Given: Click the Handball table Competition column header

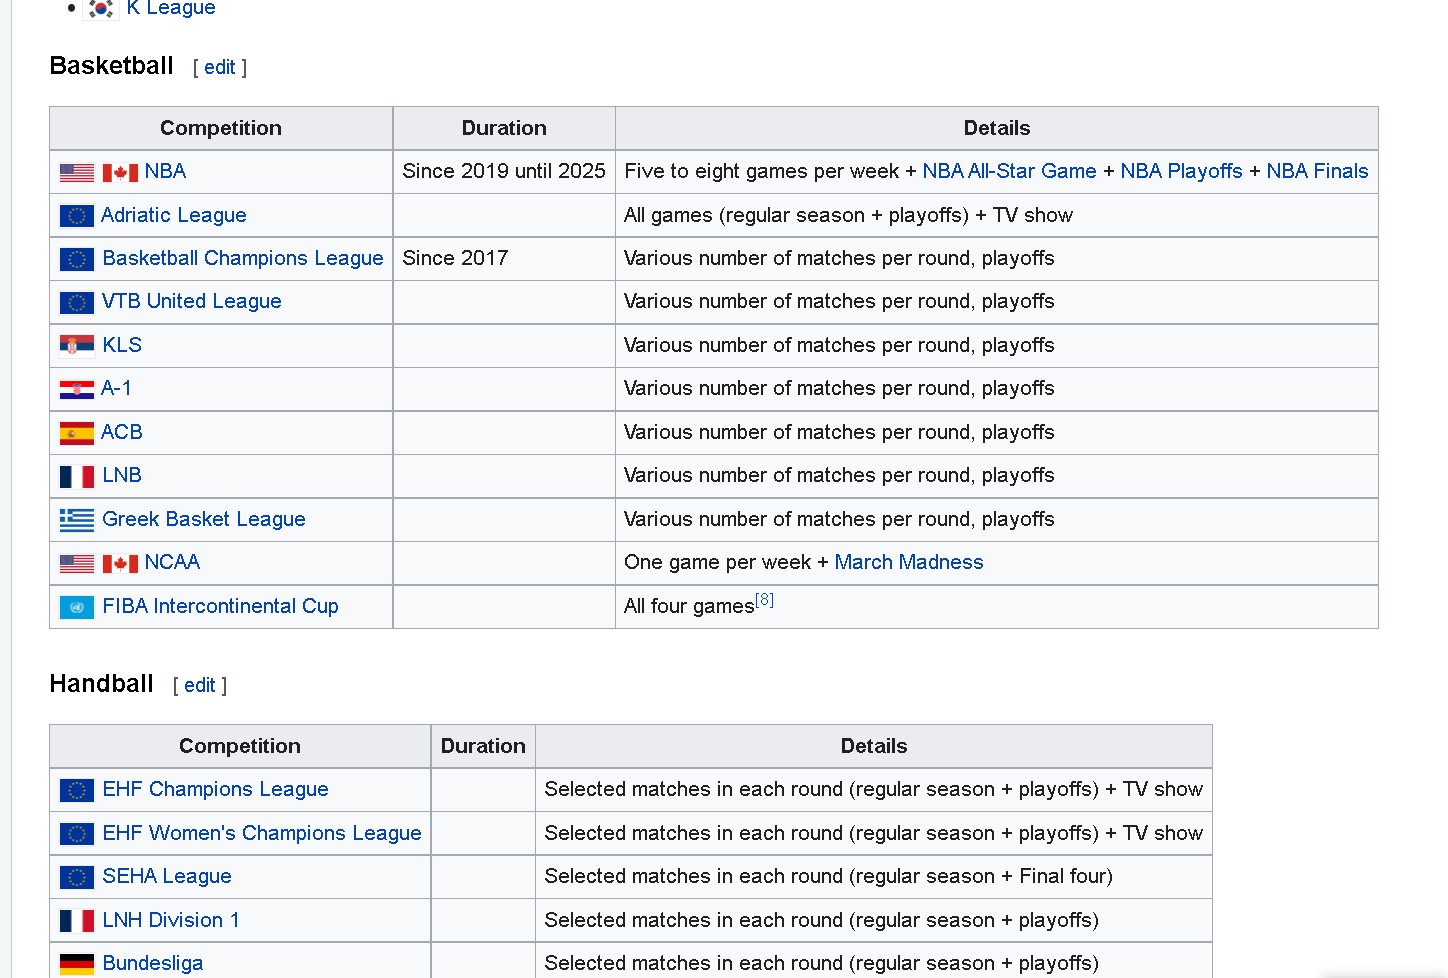Looking at the screenshot, I should point(240,746).
